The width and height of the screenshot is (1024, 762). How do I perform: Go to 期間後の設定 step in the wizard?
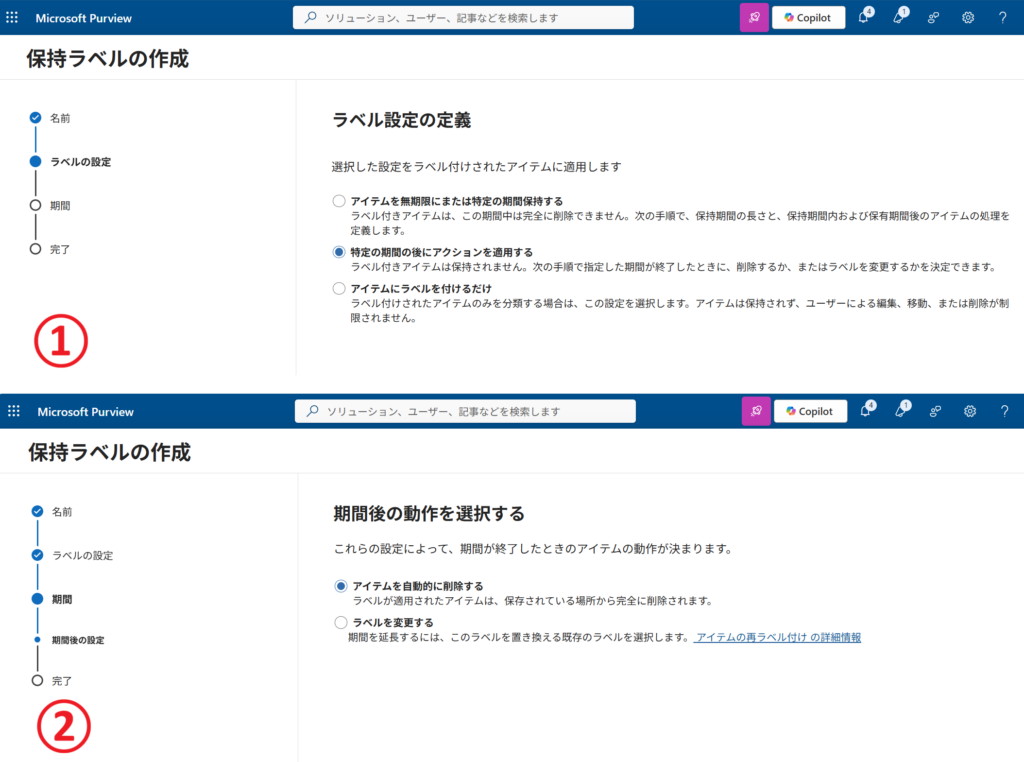[77, 640]
